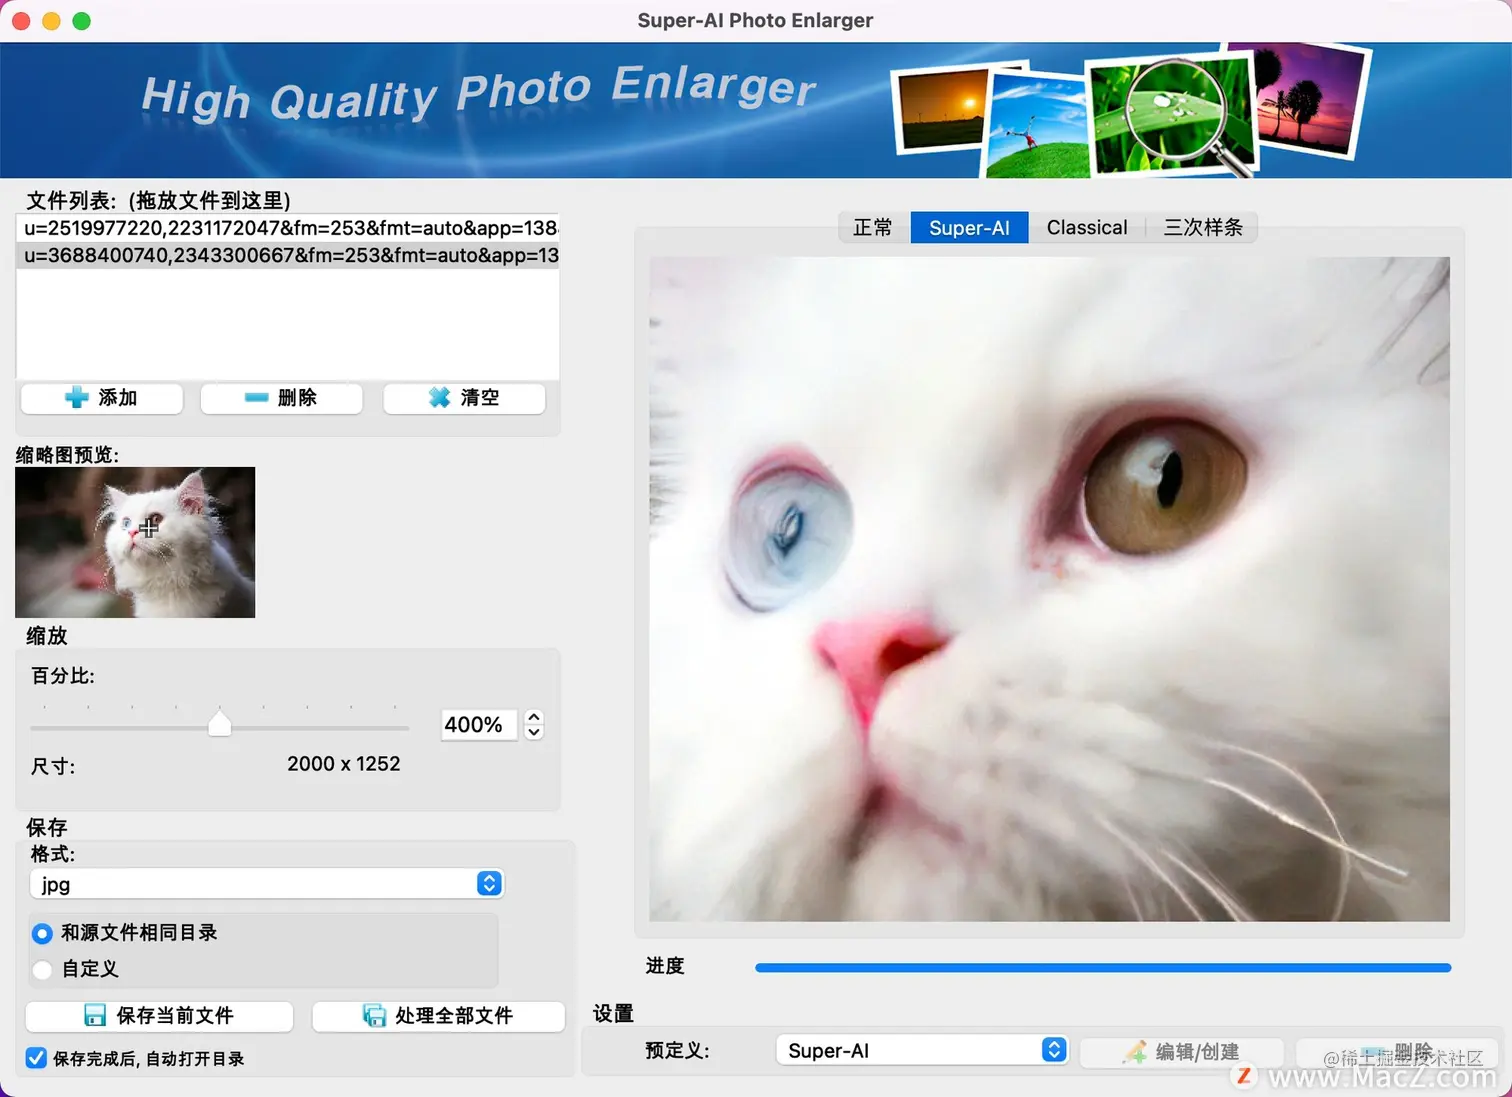Switch to the Super-AI preview tab
The width and height of the screenshot is (1512, 1097).
pos(969,228)
